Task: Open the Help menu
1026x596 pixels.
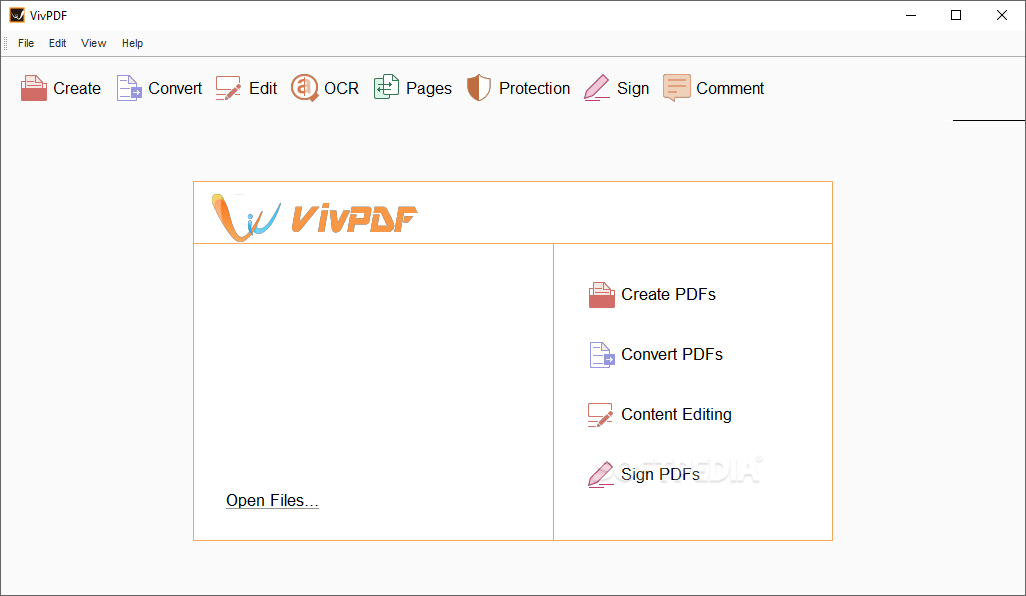Action: (132, 43)
